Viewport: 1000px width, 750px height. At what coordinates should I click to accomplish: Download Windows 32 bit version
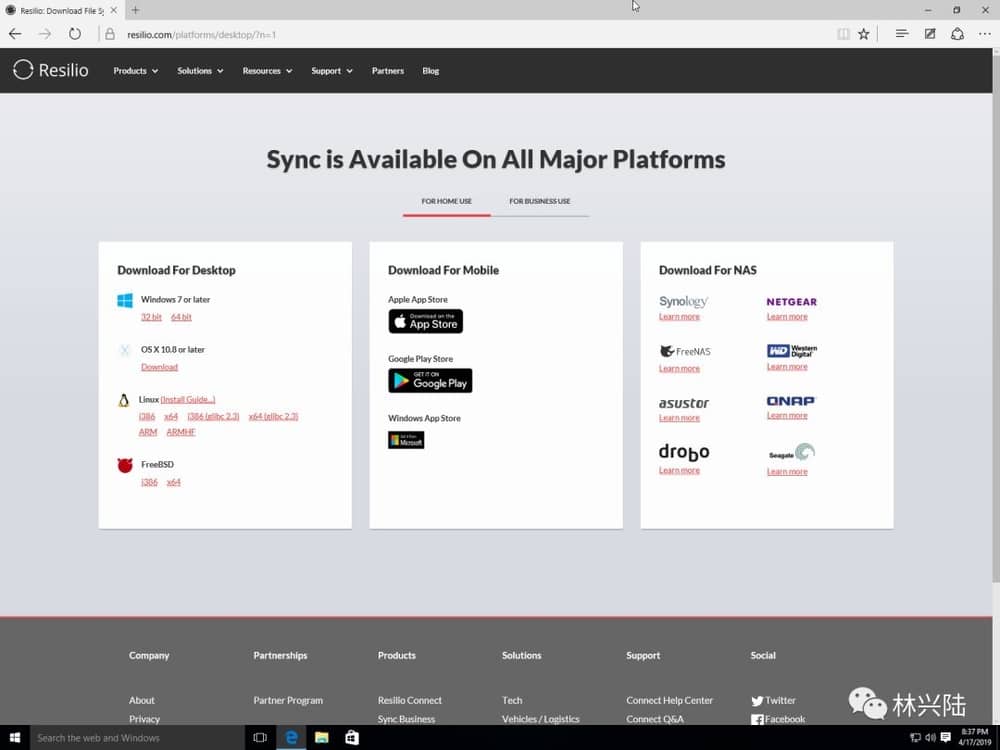tap(151, 317)
